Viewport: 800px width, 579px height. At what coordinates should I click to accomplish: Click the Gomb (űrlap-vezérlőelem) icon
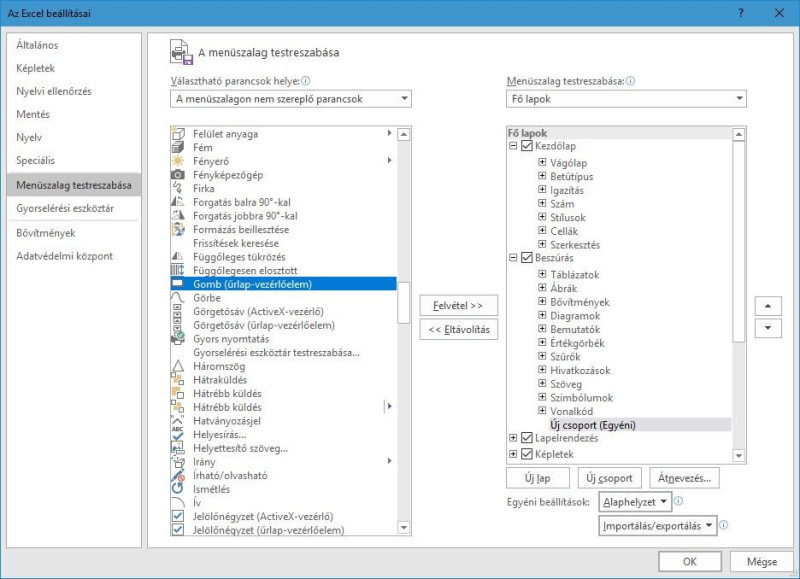coord(178,284)
